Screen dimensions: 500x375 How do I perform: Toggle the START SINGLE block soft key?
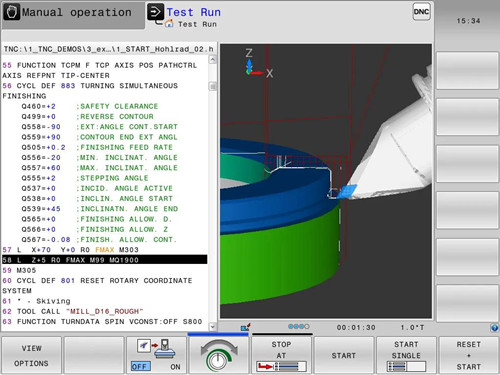click(406, 355)
